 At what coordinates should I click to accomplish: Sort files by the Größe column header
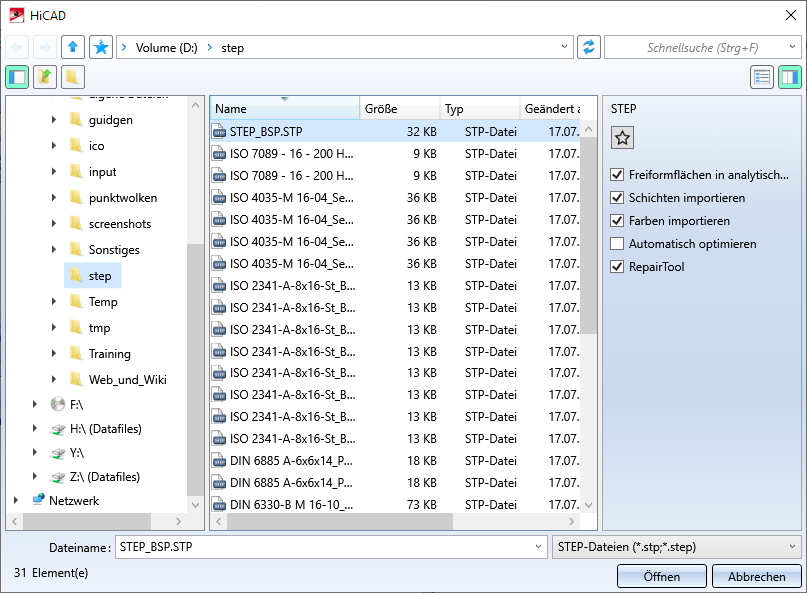399,109
